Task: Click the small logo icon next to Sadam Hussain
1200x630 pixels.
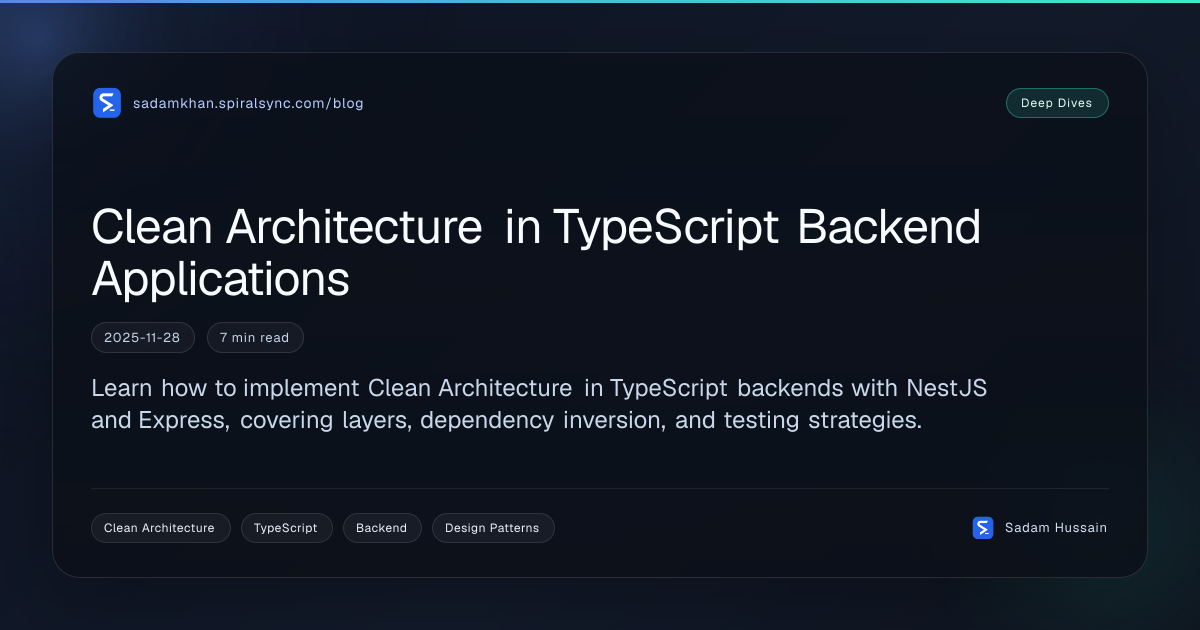Action: pyautogui.click(x=983, y=528)
